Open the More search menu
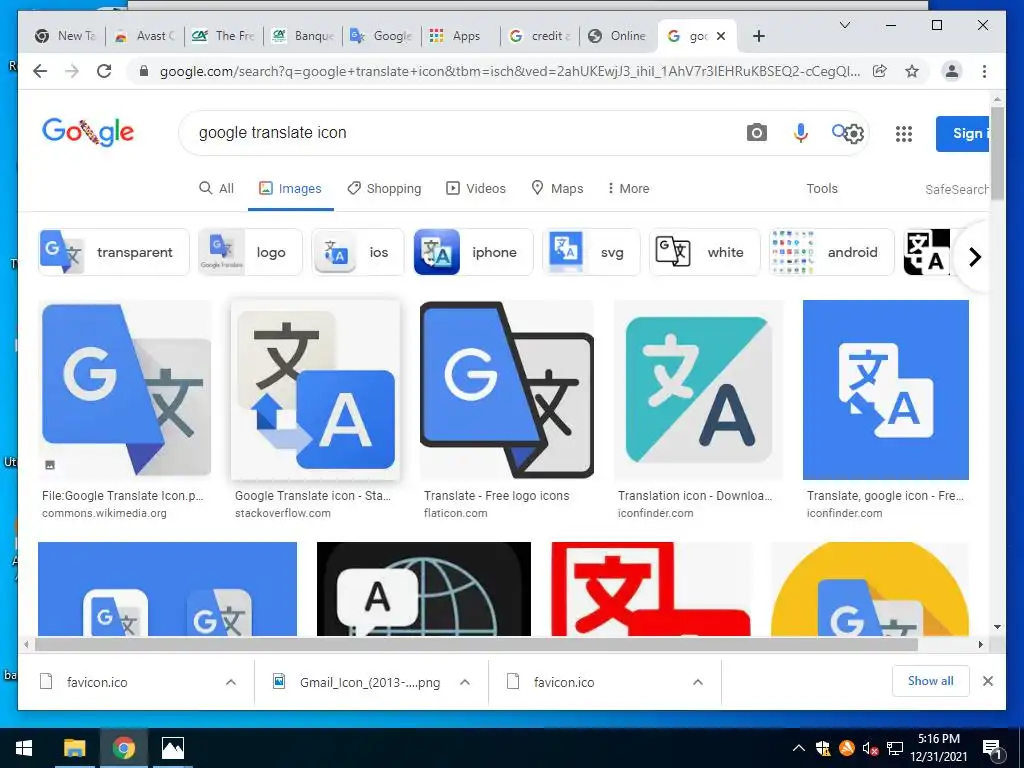Viewport: 1024px width, 768px height. tap(628, 188)
